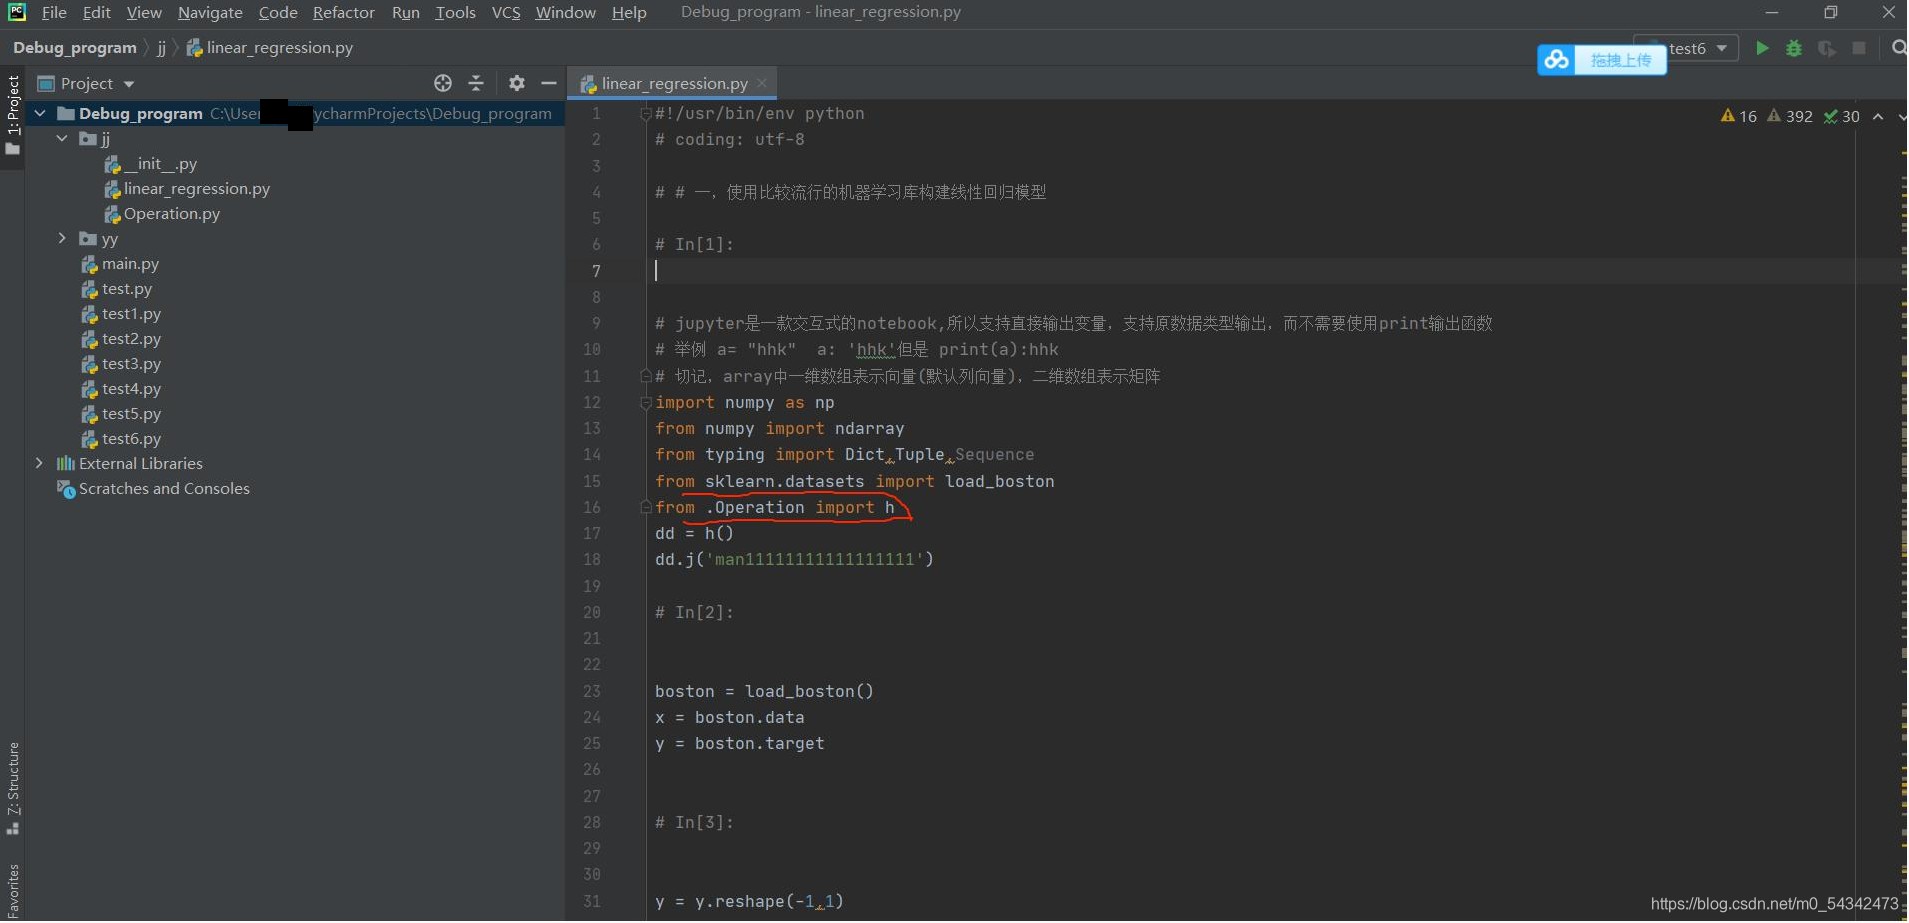
Task: Click the Stop square icon
Action: click(1859, 48)
